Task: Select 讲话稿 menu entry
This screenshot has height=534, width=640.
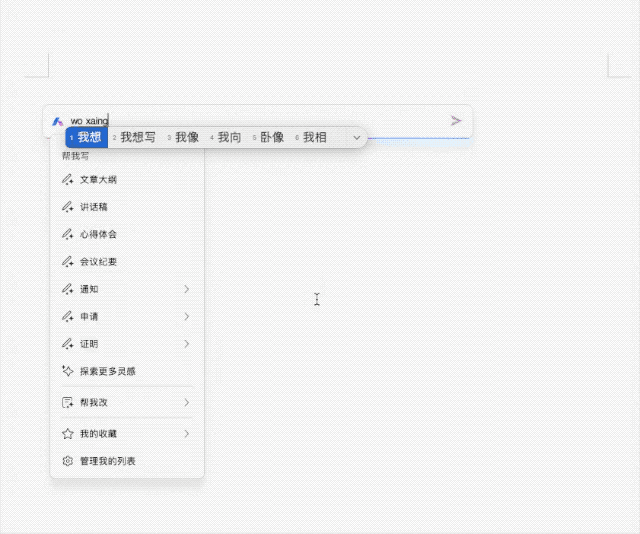Action: tap(127, 207)
